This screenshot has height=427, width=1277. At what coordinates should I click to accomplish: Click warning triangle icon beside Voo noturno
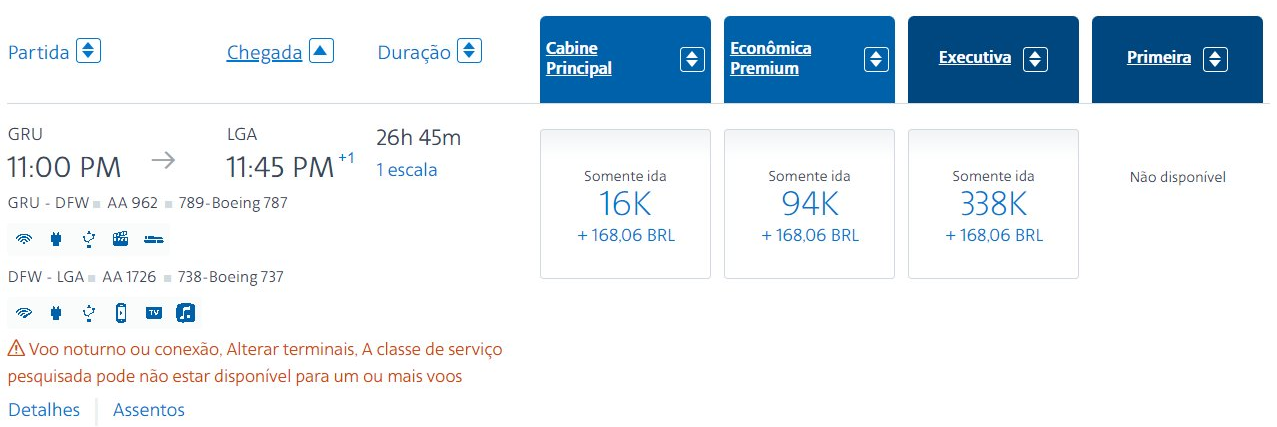(16, 349)
